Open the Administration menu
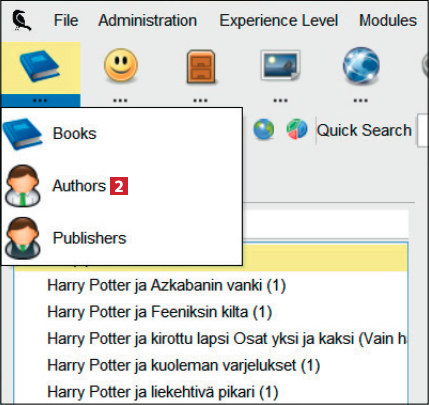Viewport: 429px width, 405px height. click(148, 20)
